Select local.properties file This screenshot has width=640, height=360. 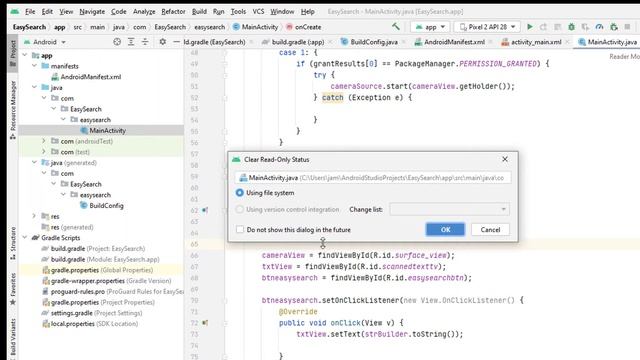[x=90, y=324]
